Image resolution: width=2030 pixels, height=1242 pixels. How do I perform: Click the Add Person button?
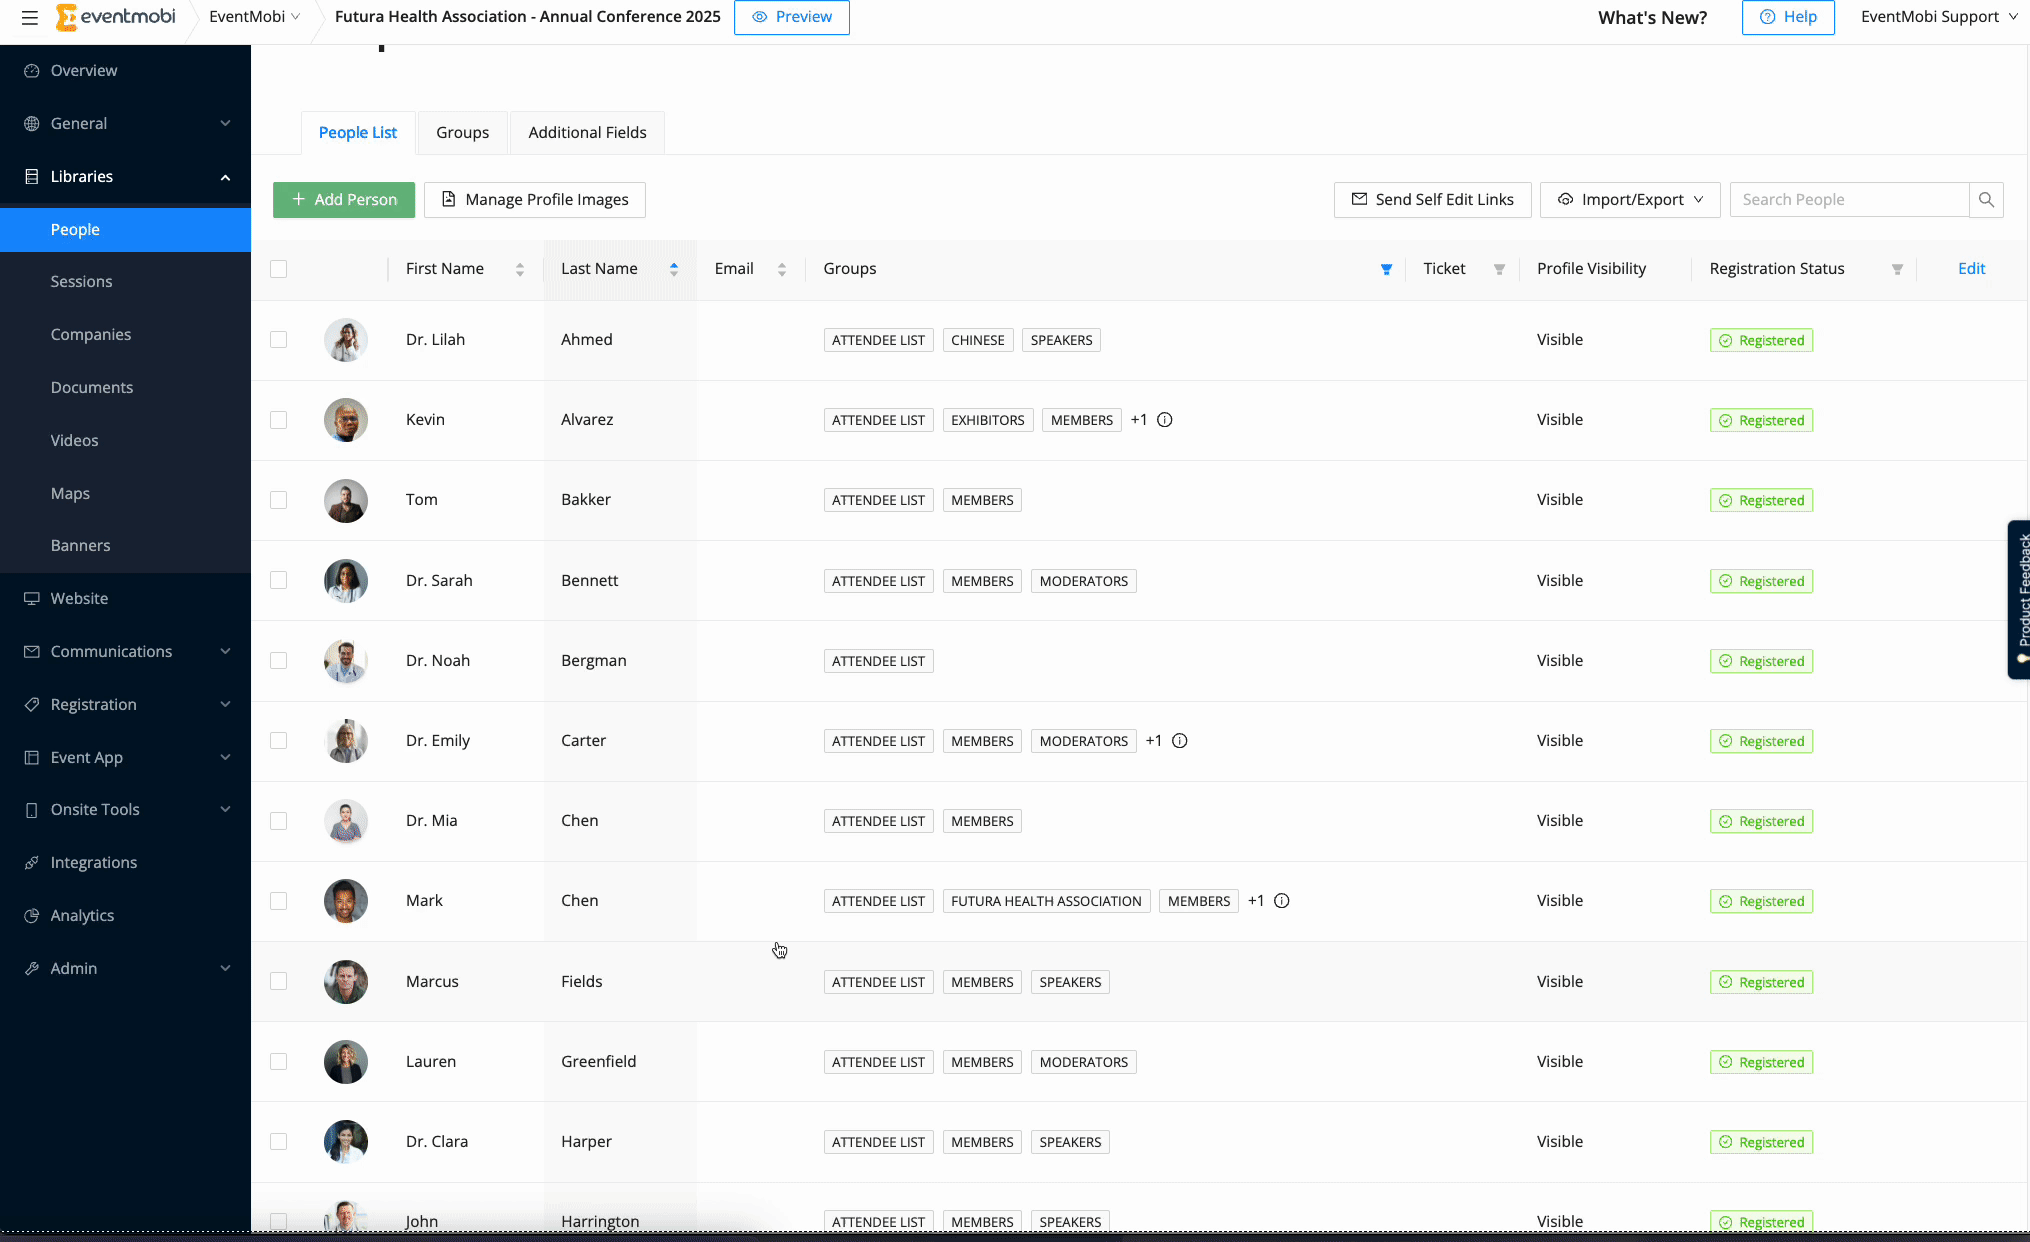(344, 200)
